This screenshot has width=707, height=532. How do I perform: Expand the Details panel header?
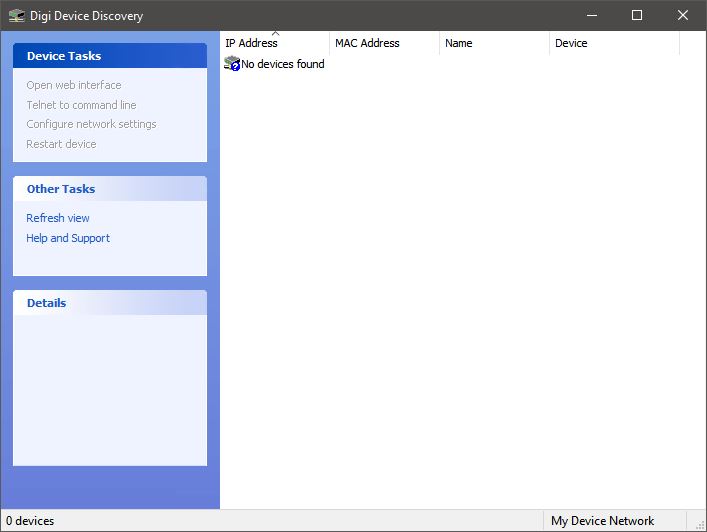[x=110, y=303]
